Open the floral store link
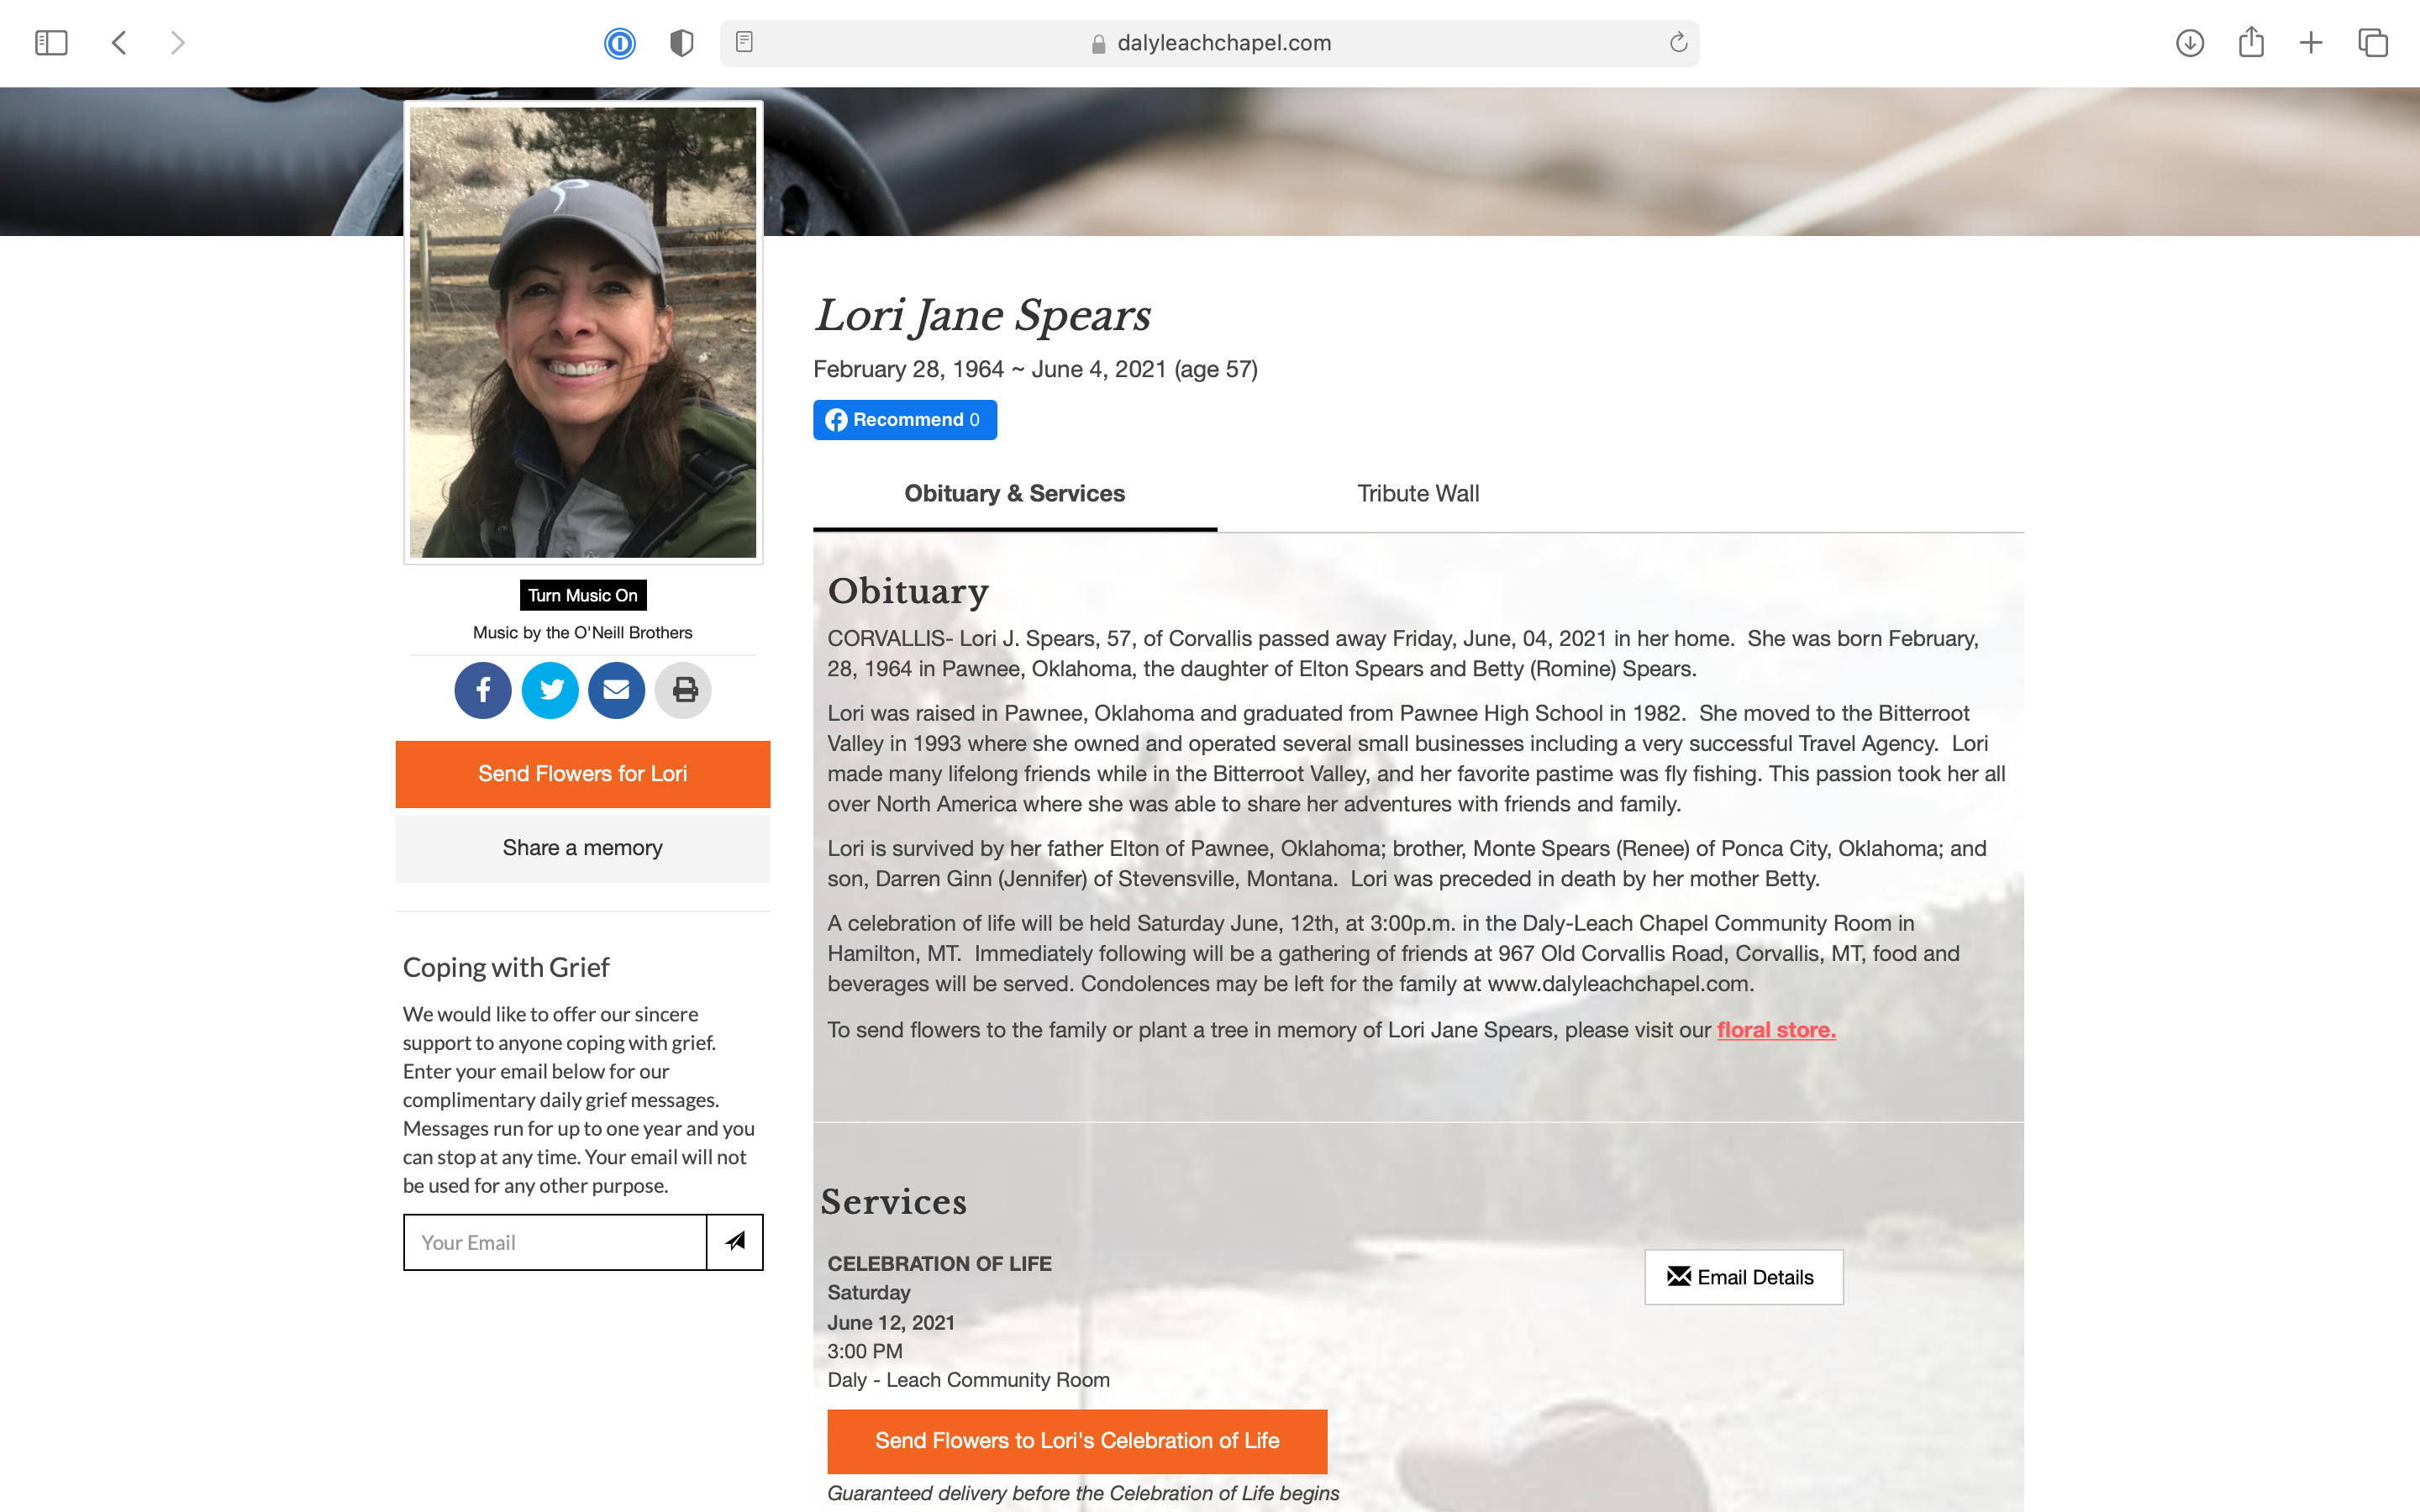The image size is (2420, 1512). (1776, 1030)
